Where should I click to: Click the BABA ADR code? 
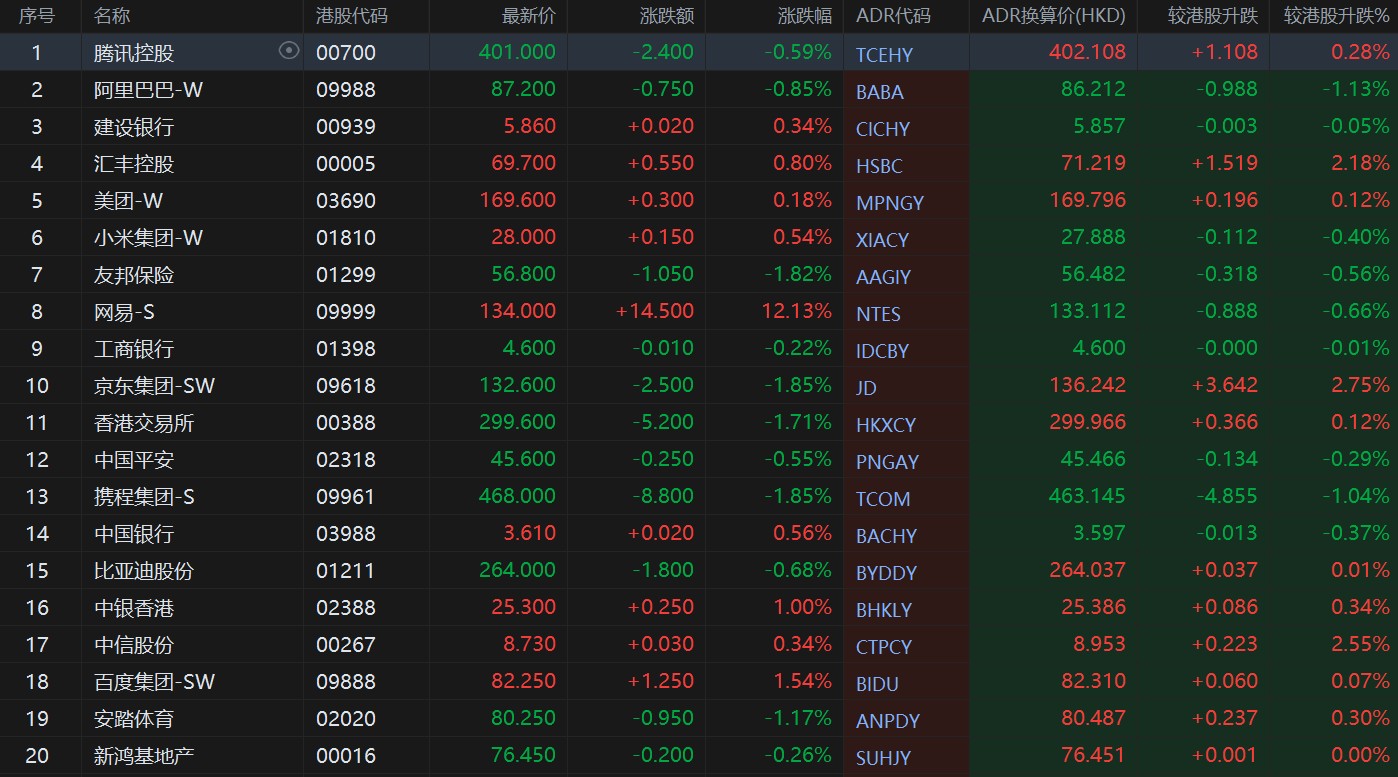point(880,92)
